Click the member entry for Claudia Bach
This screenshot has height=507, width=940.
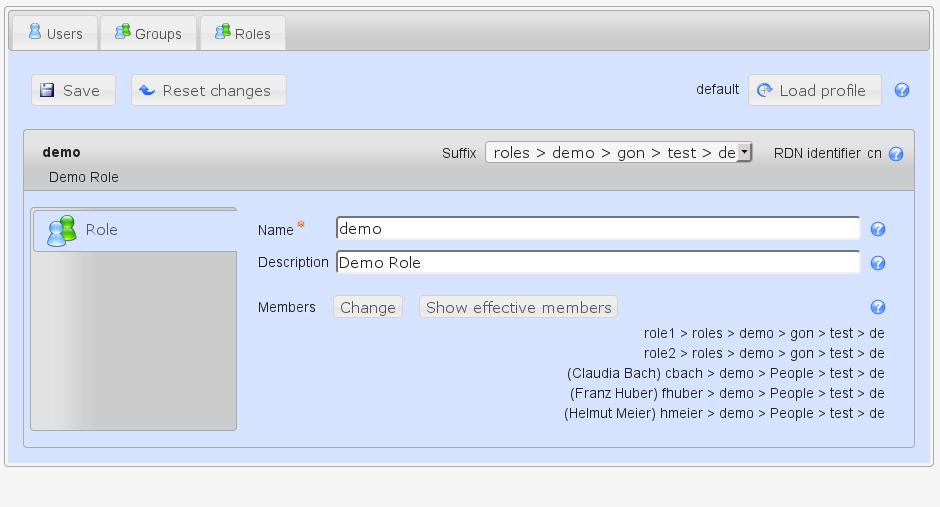725,373
